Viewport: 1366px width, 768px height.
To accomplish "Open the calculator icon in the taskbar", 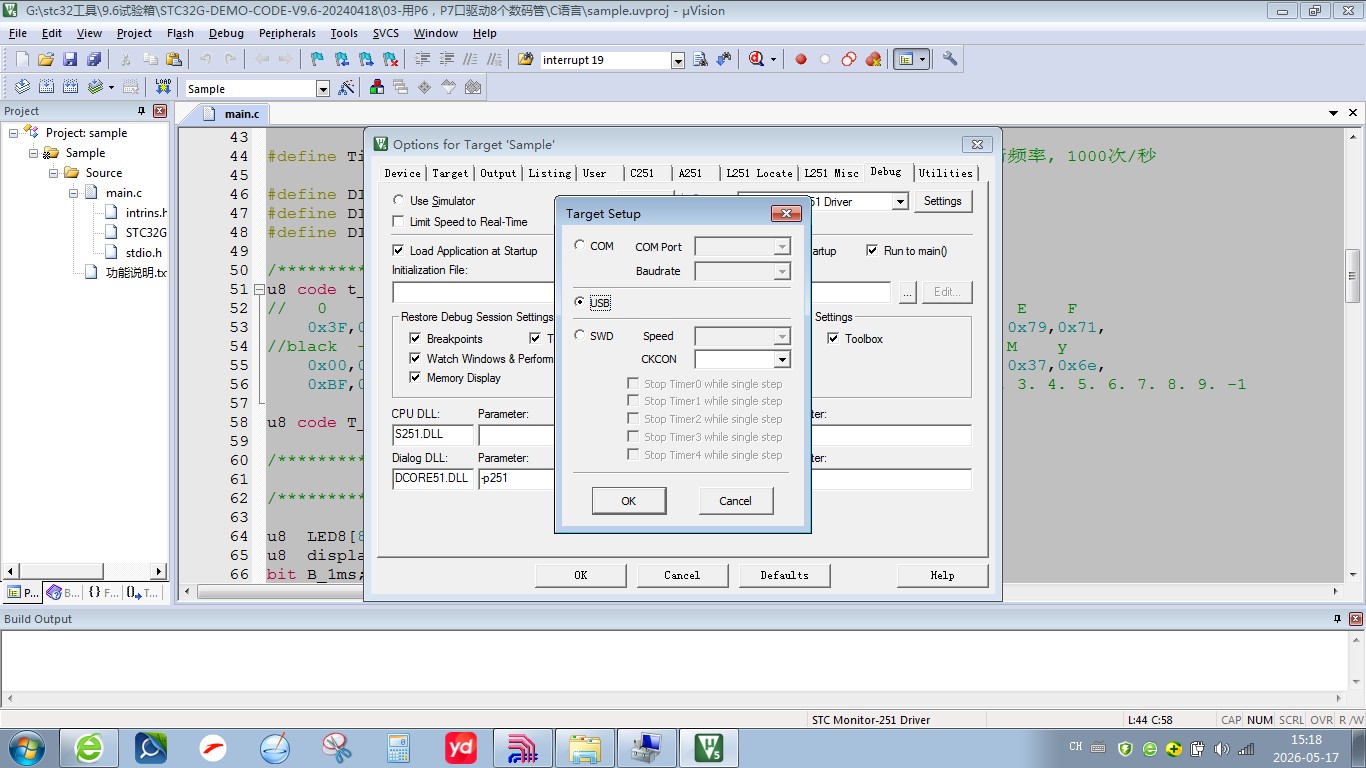I will pos(399,747).
